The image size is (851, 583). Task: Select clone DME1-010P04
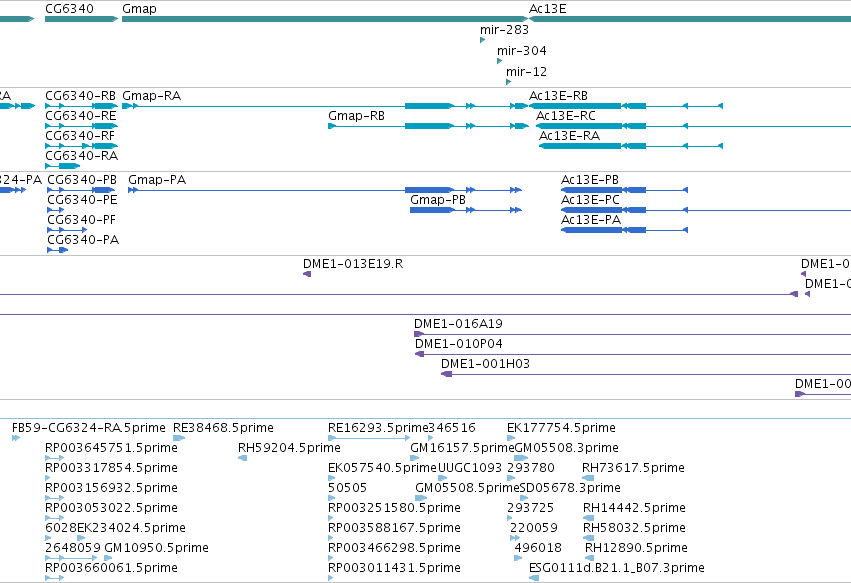point(632,354)
